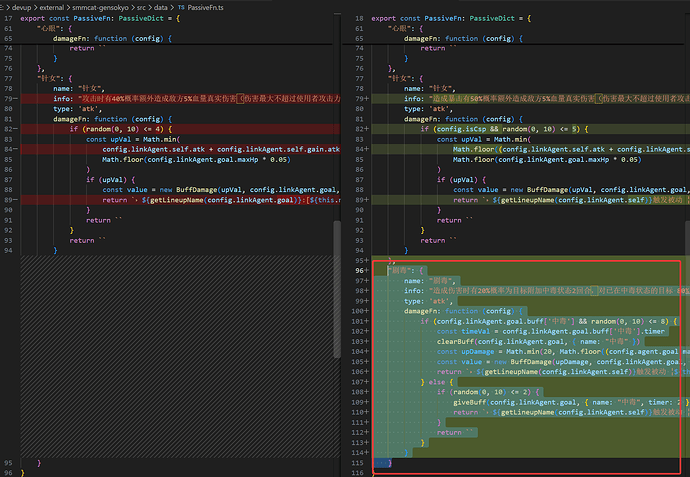Click added line number '112+'
The width and height of the screenshot is (690, 477).
click(360, 433)
